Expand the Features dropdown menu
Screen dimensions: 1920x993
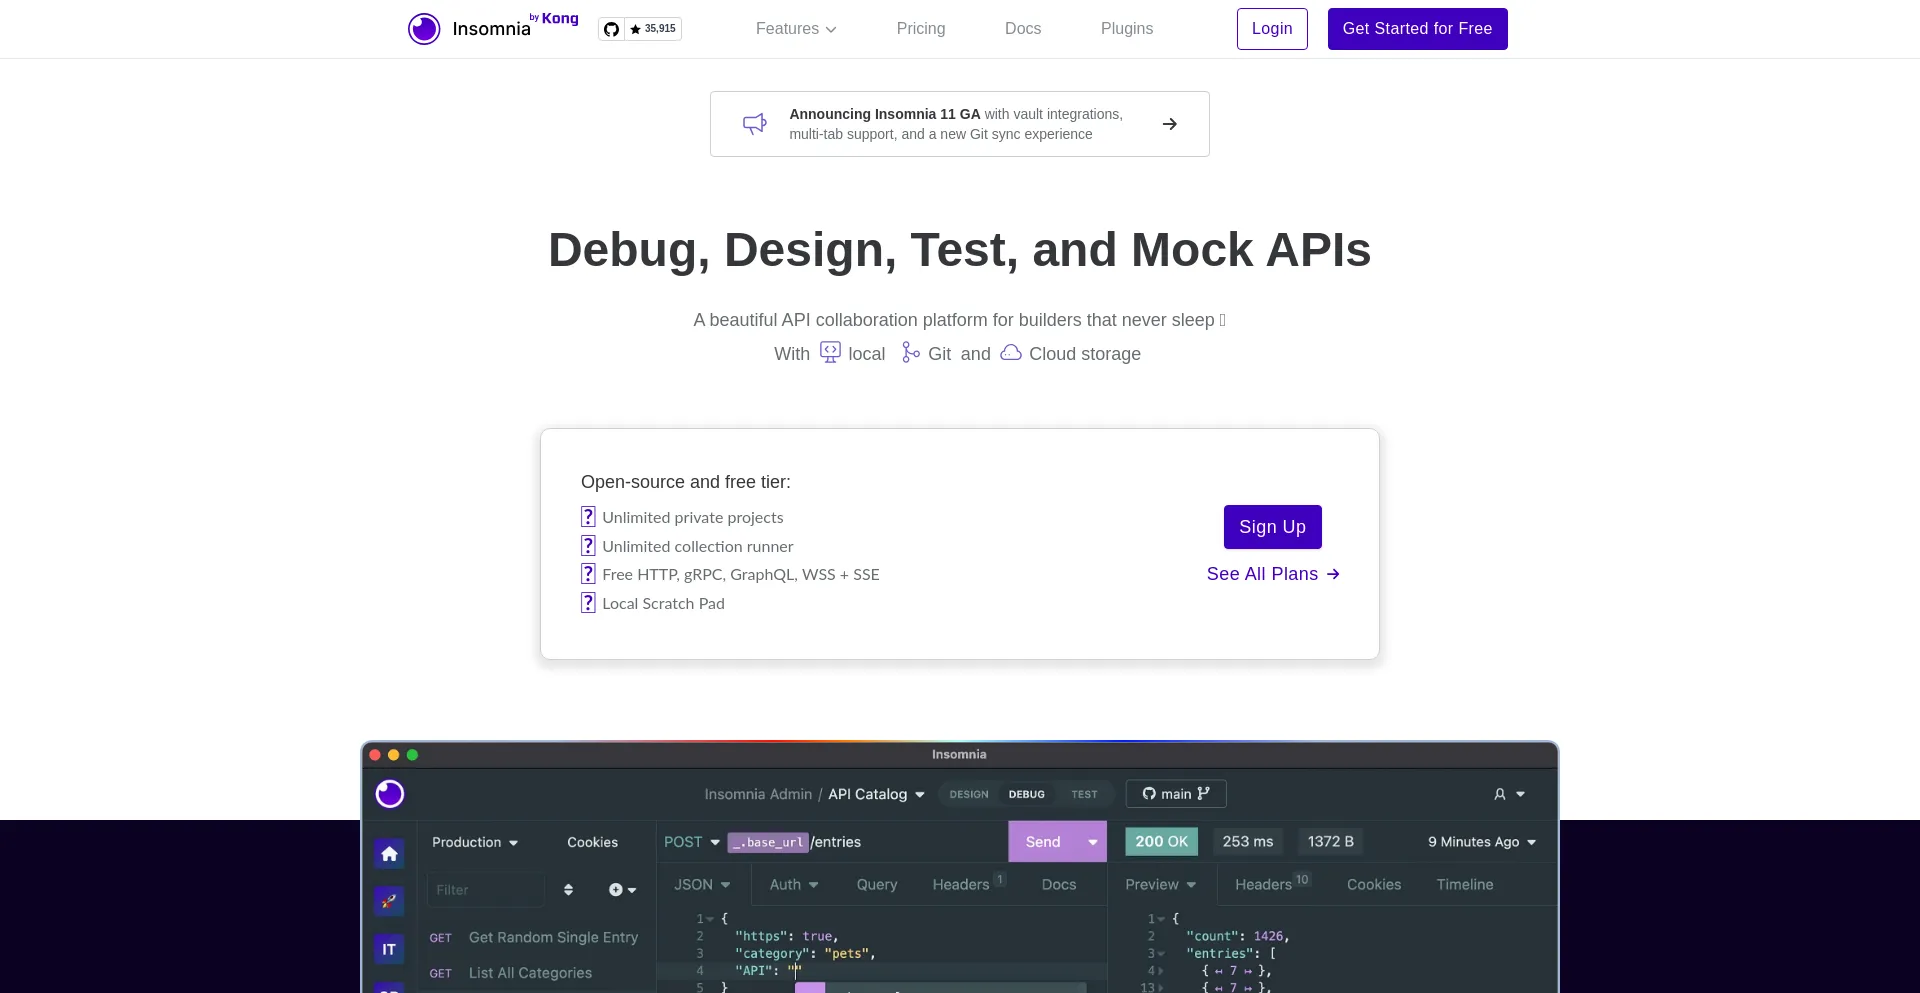click(796, 29)
